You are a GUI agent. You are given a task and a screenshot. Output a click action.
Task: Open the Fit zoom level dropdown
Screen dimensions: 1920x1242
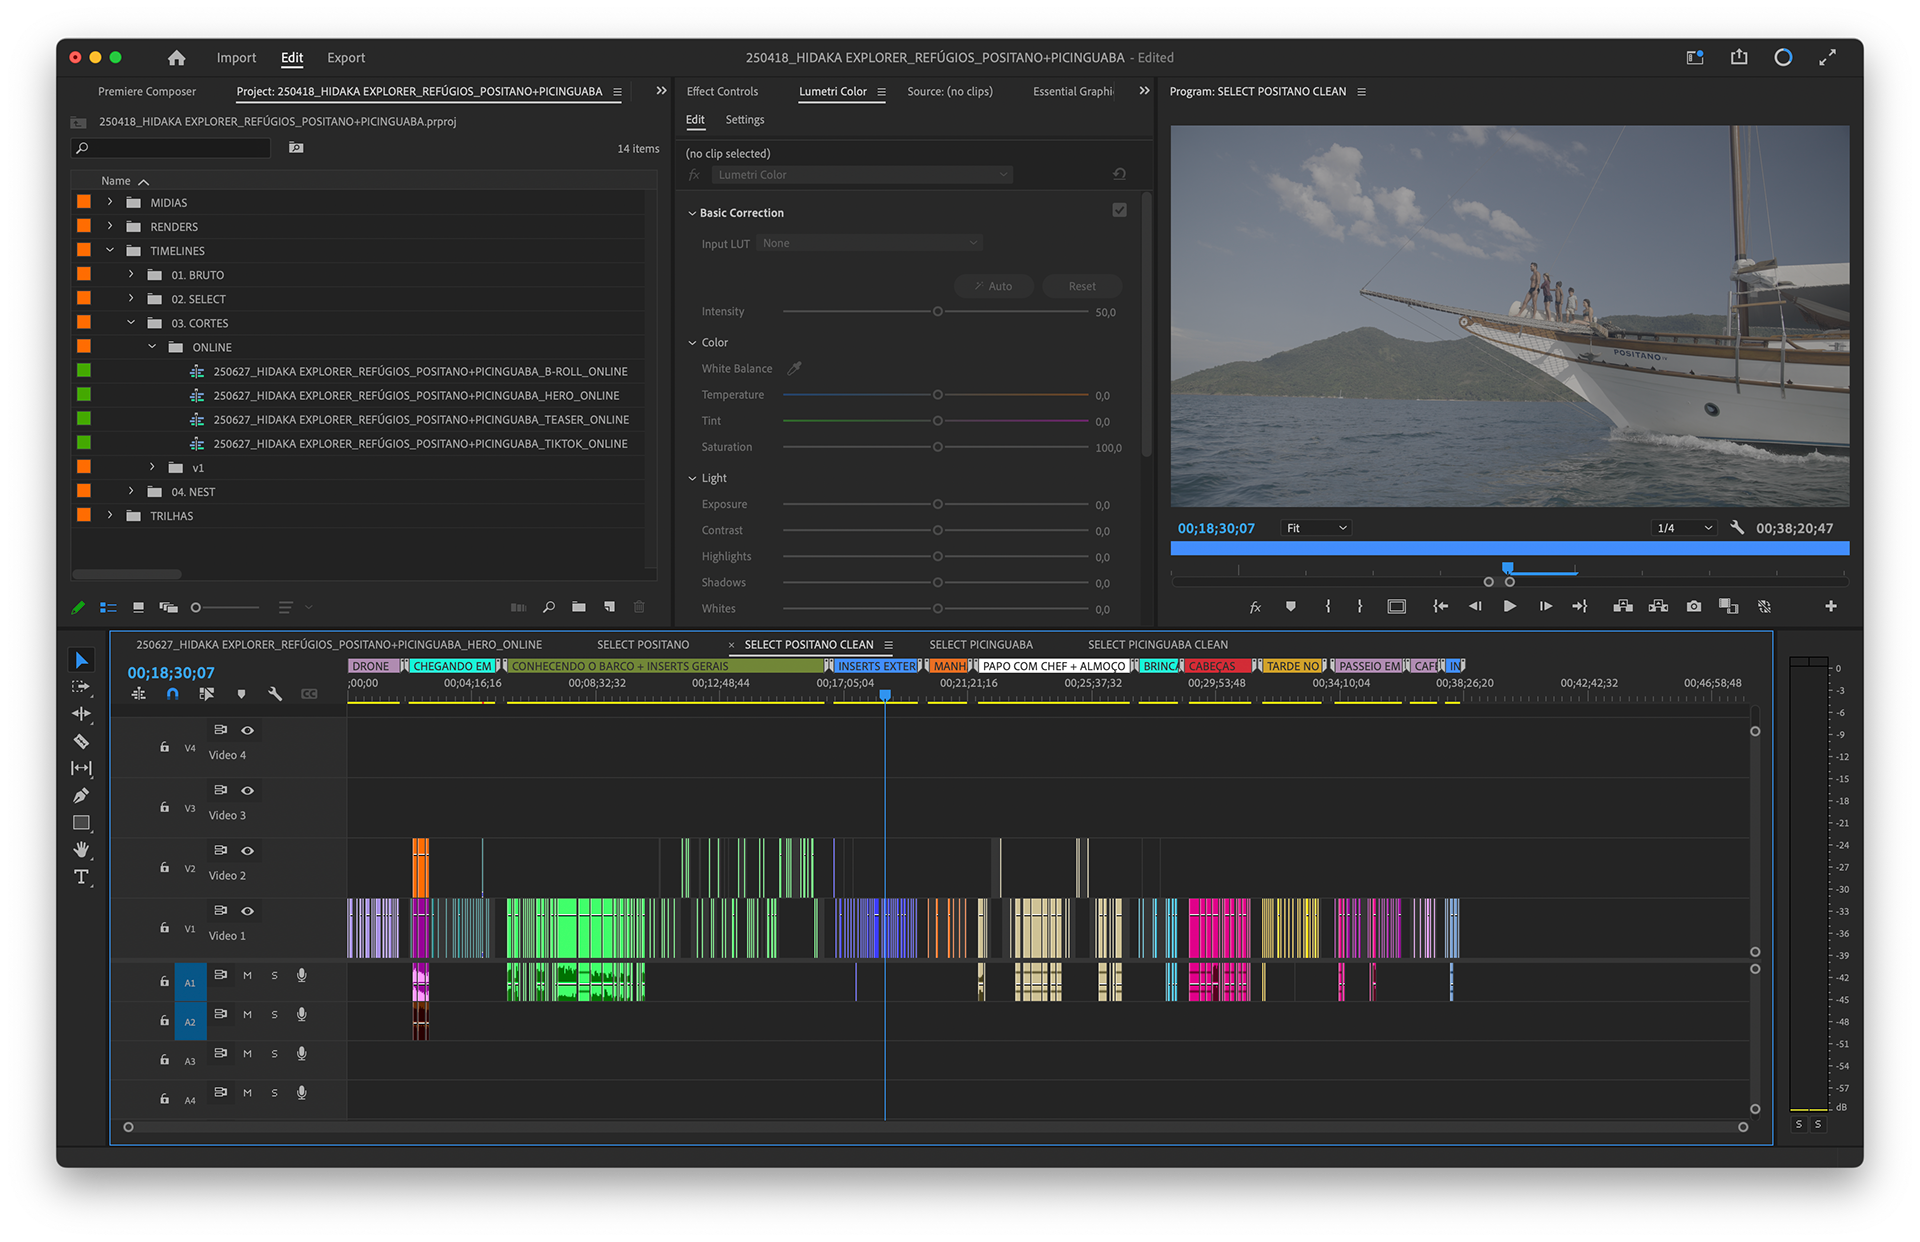coord(1315,528)
